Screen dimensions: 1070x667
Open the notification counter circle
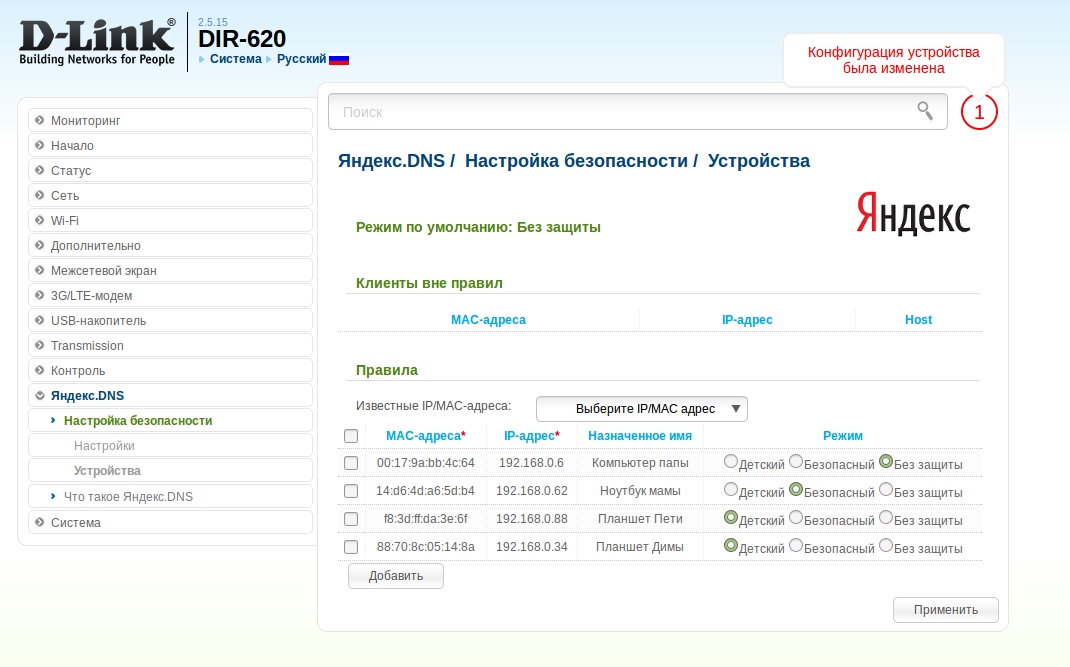coord(979,112)
